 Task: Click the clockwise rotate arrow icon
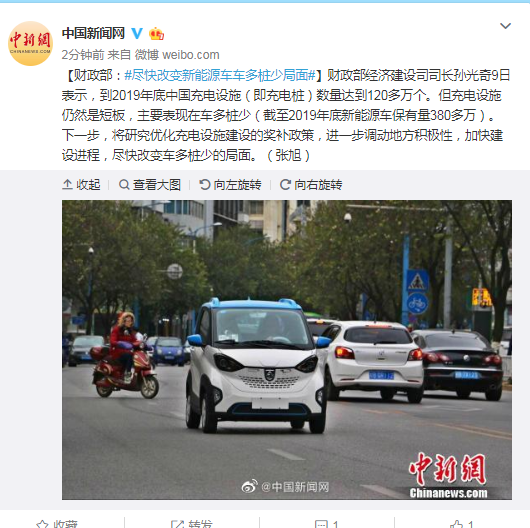pyautogui.click(x=285, y=185)
